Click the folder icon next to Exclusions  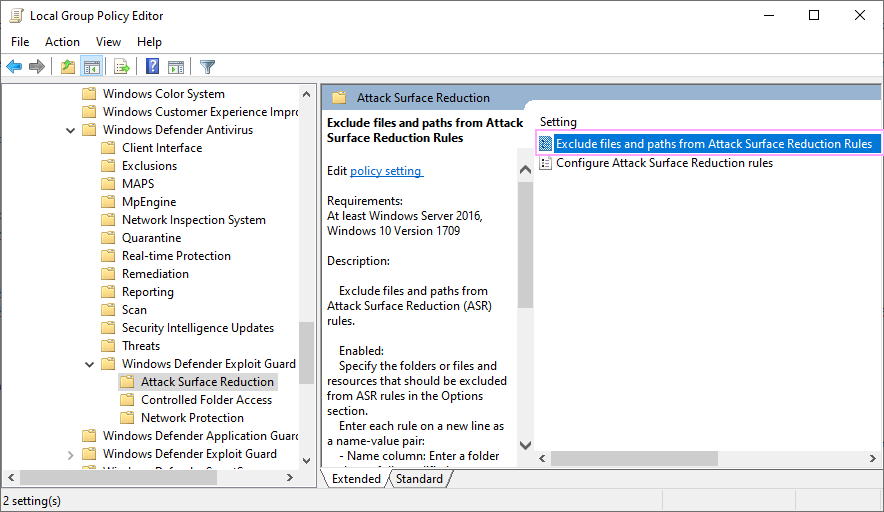[x=108, y=166]
